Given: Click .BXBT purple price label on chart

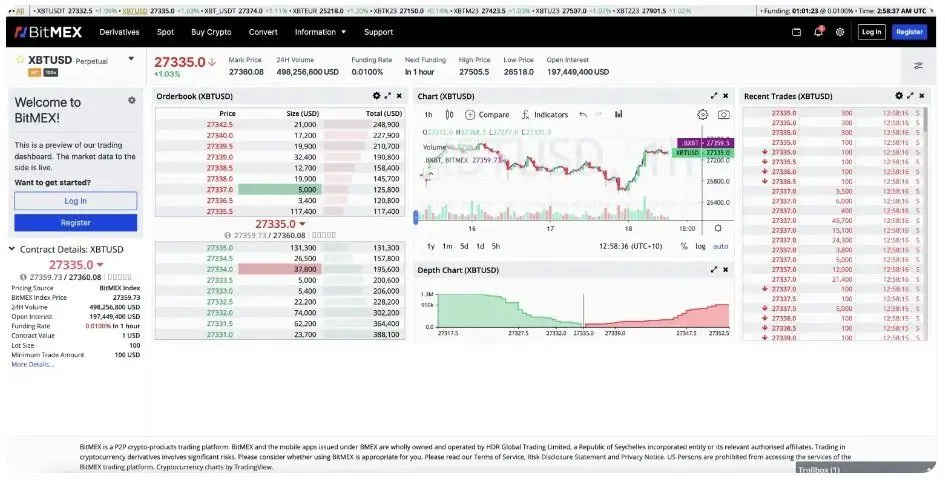Looking at the screenshot, I should click(x=705, y=143).
